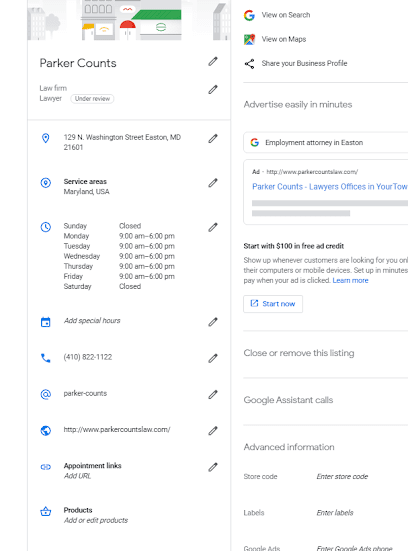Edit the website URL pencil icon
Image resolution: width=408 pixels, height=551 pixels.
(x=213, y=430)
